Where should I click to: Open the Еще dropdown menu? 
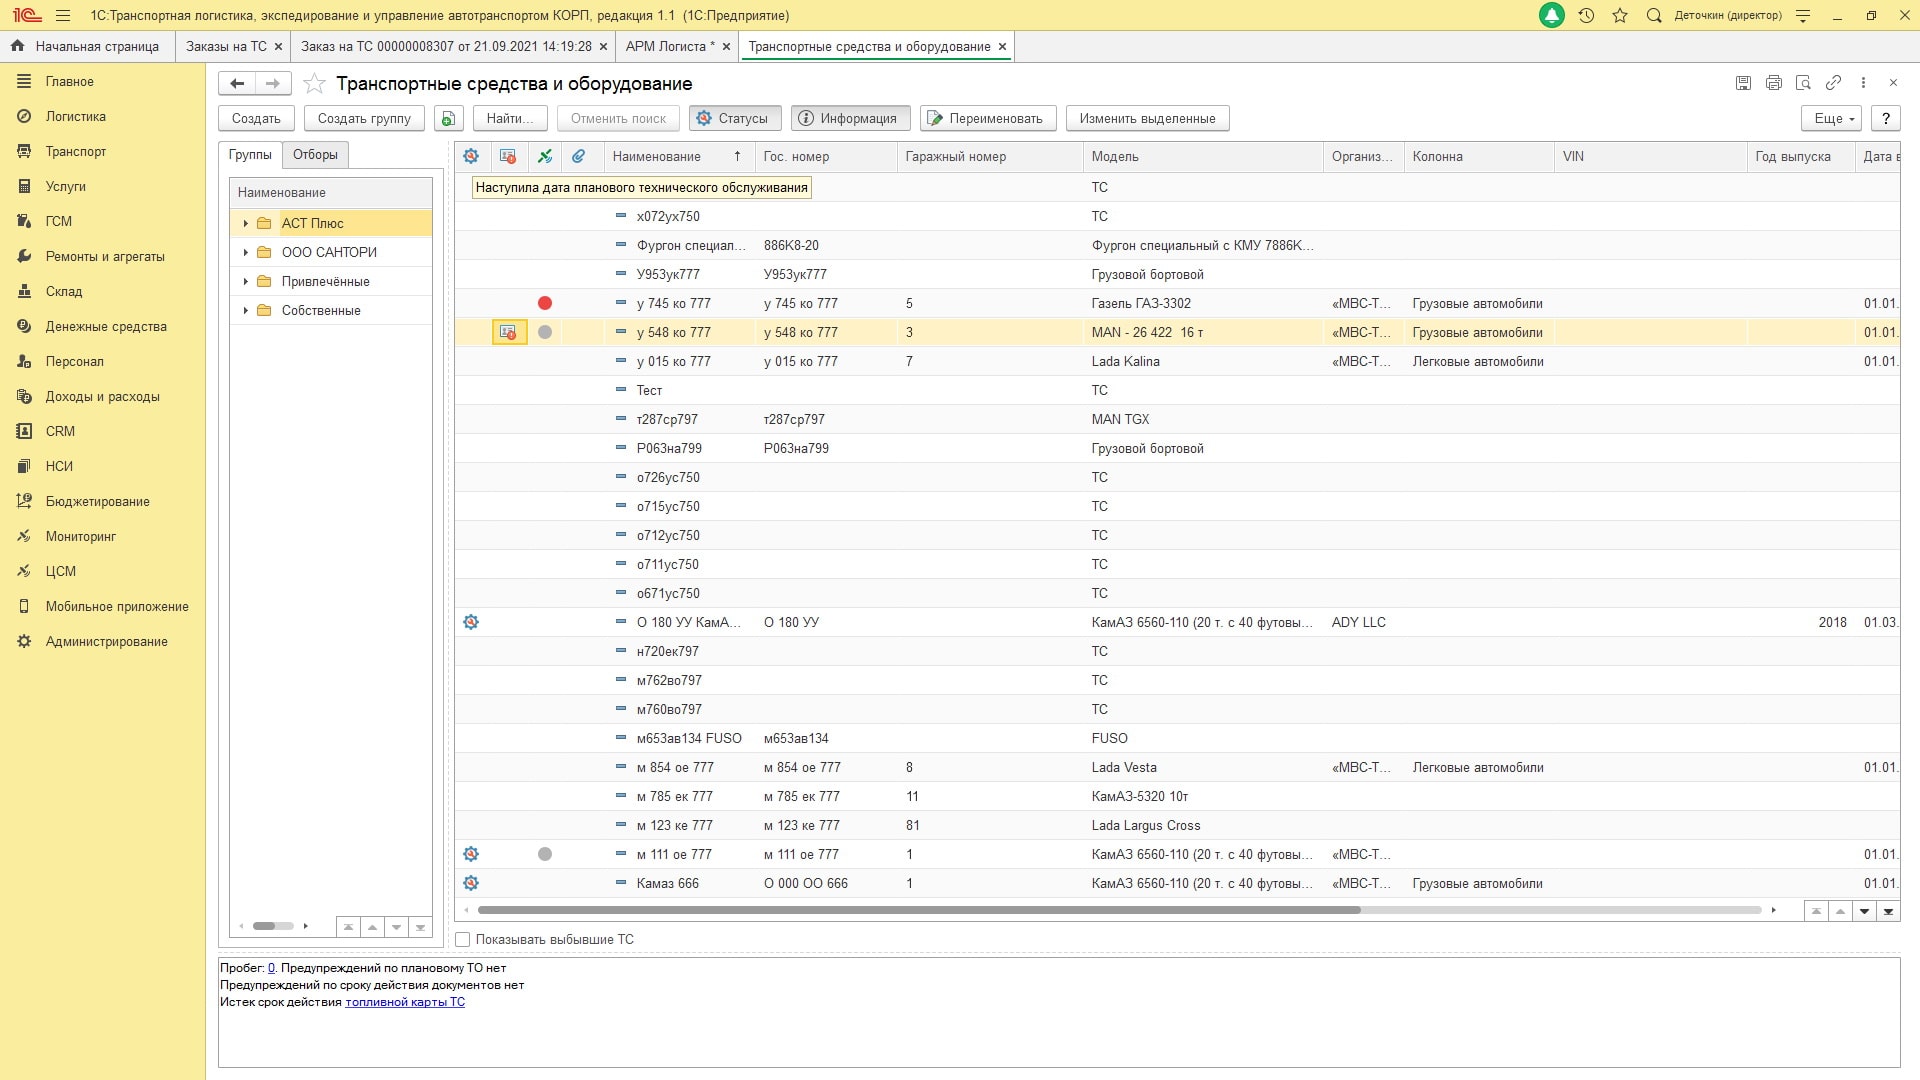(x=1833, y=118)
